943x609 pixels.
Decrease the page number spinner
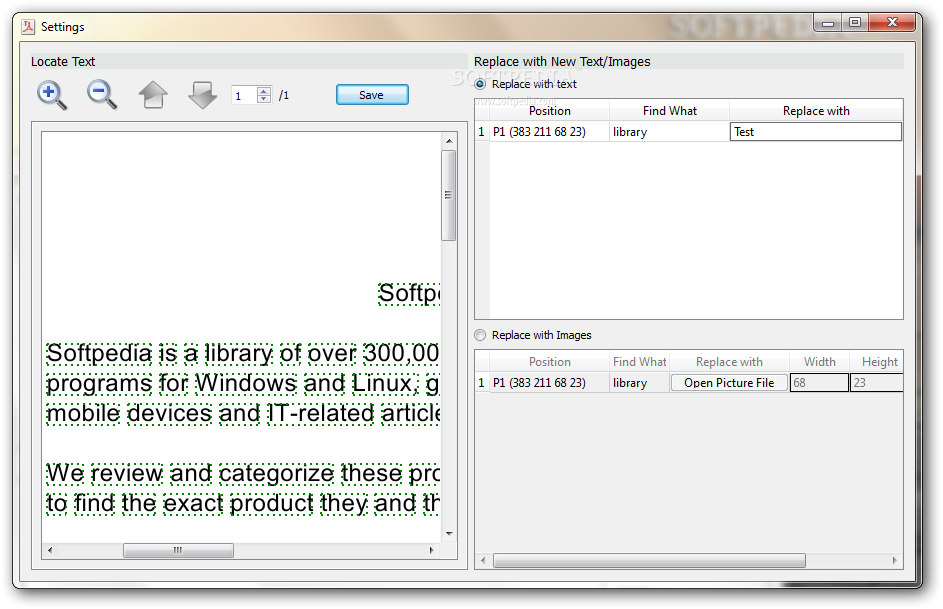(x=263, y=99)
